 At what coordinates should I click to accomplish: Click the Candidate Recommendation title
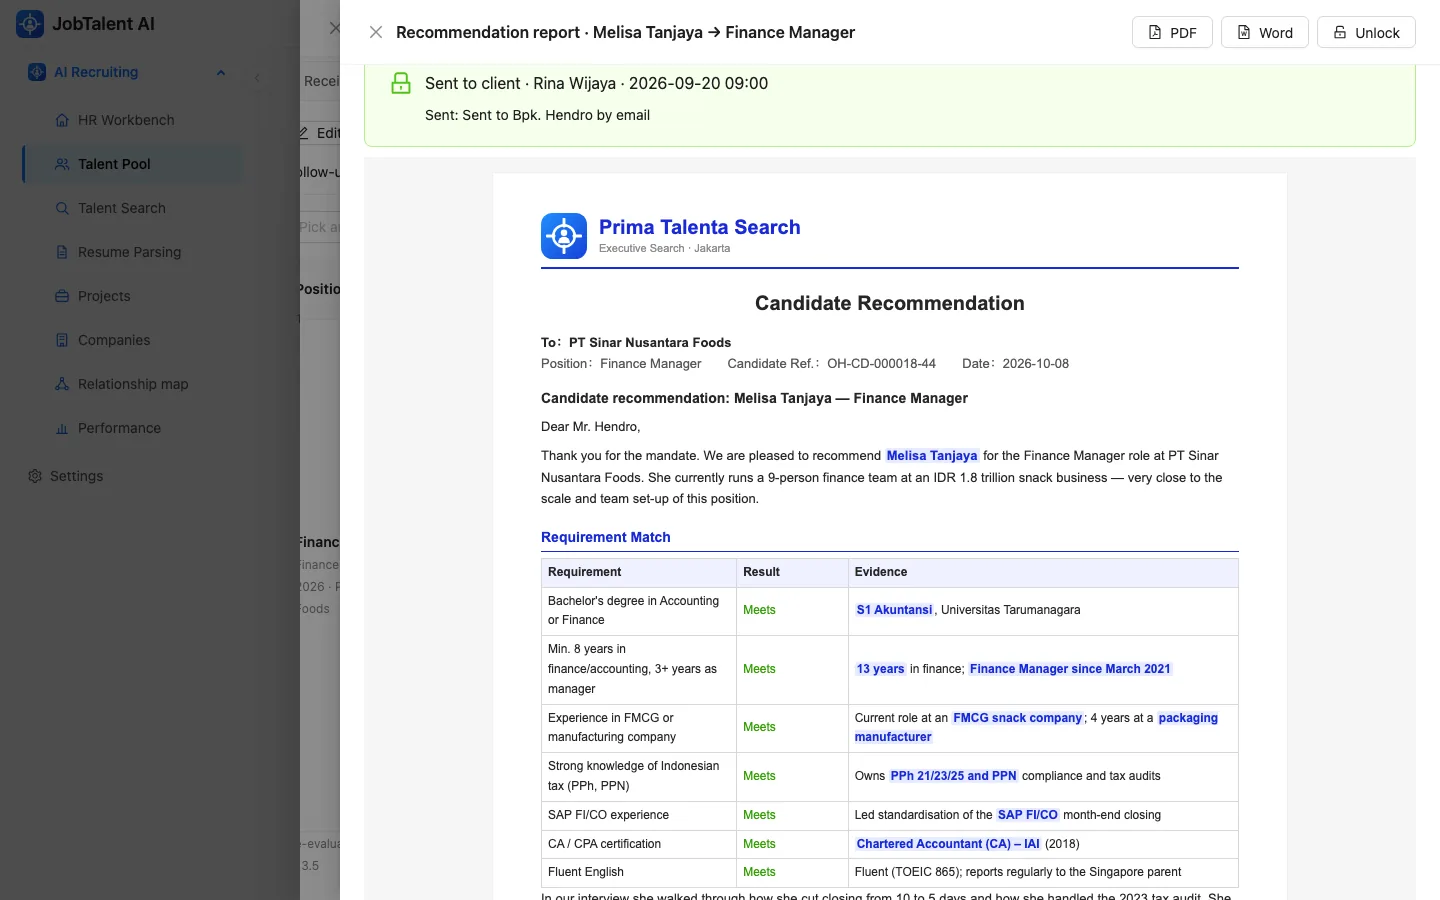point(890,303)
